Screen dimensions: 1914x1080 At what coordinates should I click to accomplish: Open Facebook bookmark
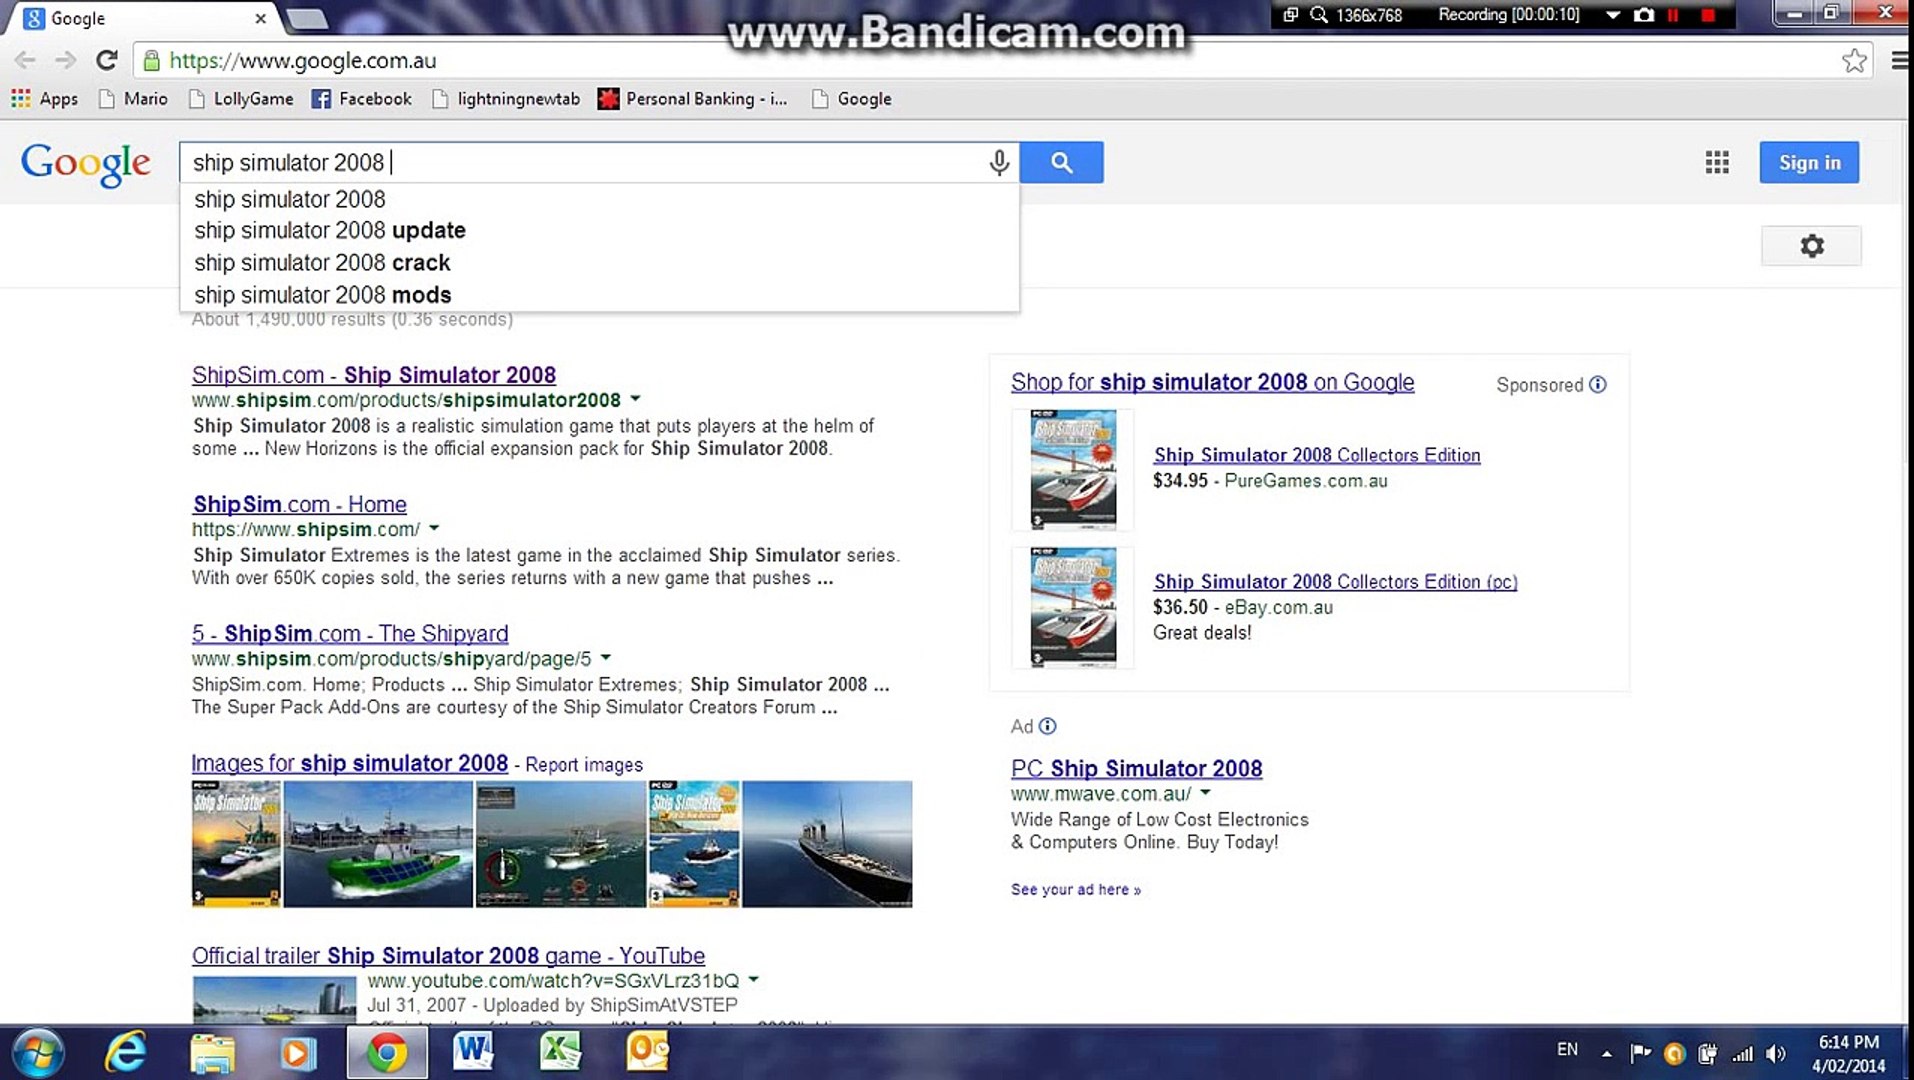pos(361,99)
